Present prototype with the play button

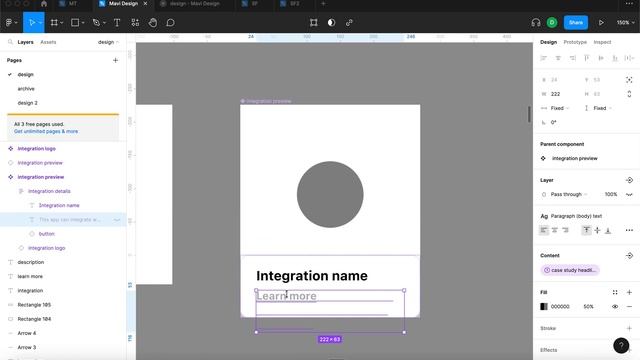tap(601, 23)
